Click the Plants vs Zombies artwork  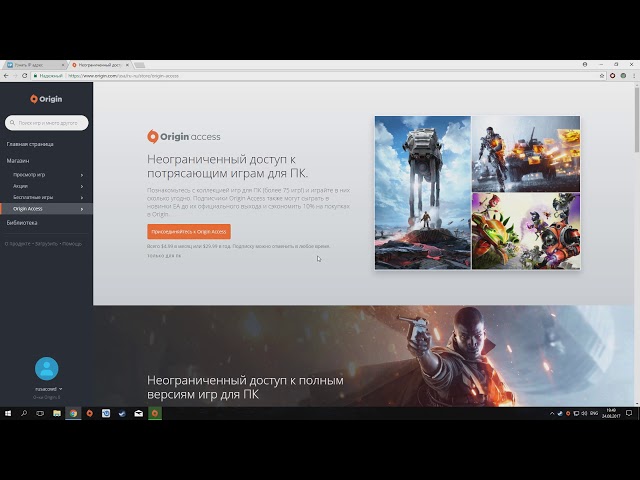pyautogui.click(x=526, y=231)
